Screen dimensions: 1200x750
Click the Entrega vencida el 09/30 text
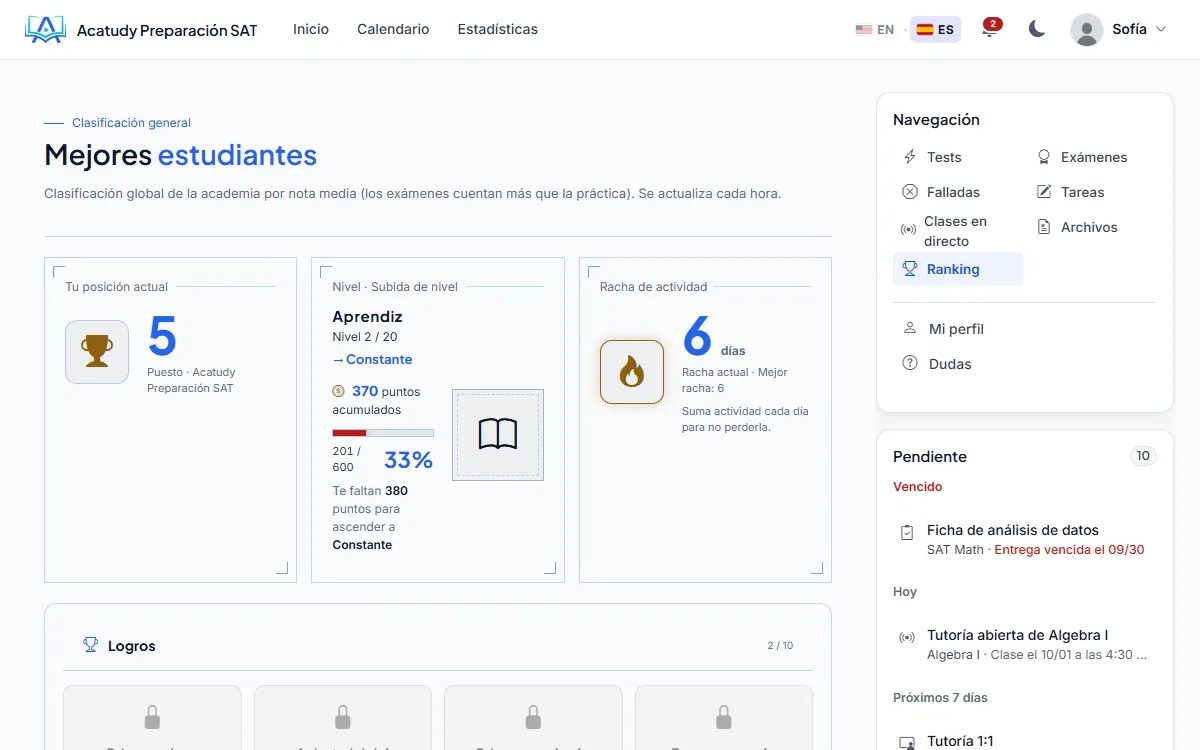coord(1069,550)
